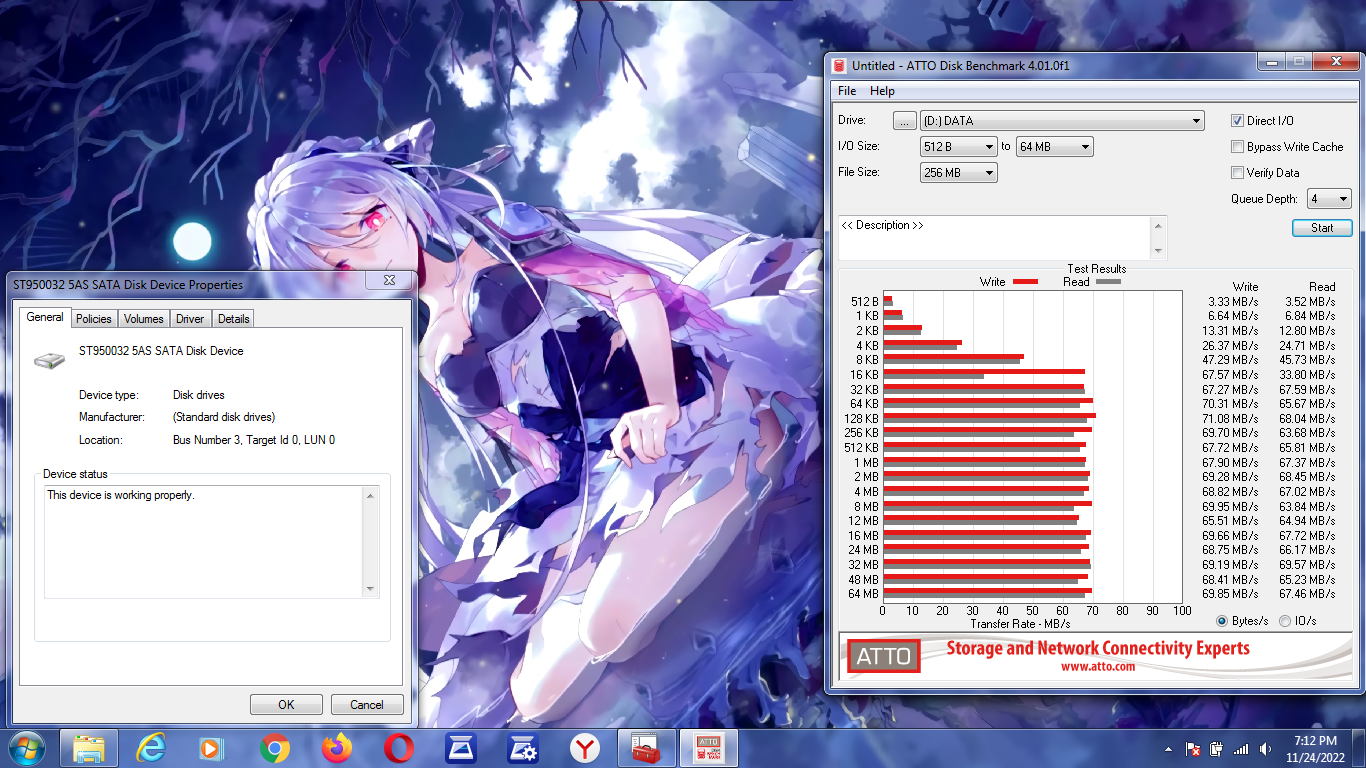Screen dimensions: 1366x768
Task: Launch Google Chrome from the taskbar
Action: coord(274,748)
